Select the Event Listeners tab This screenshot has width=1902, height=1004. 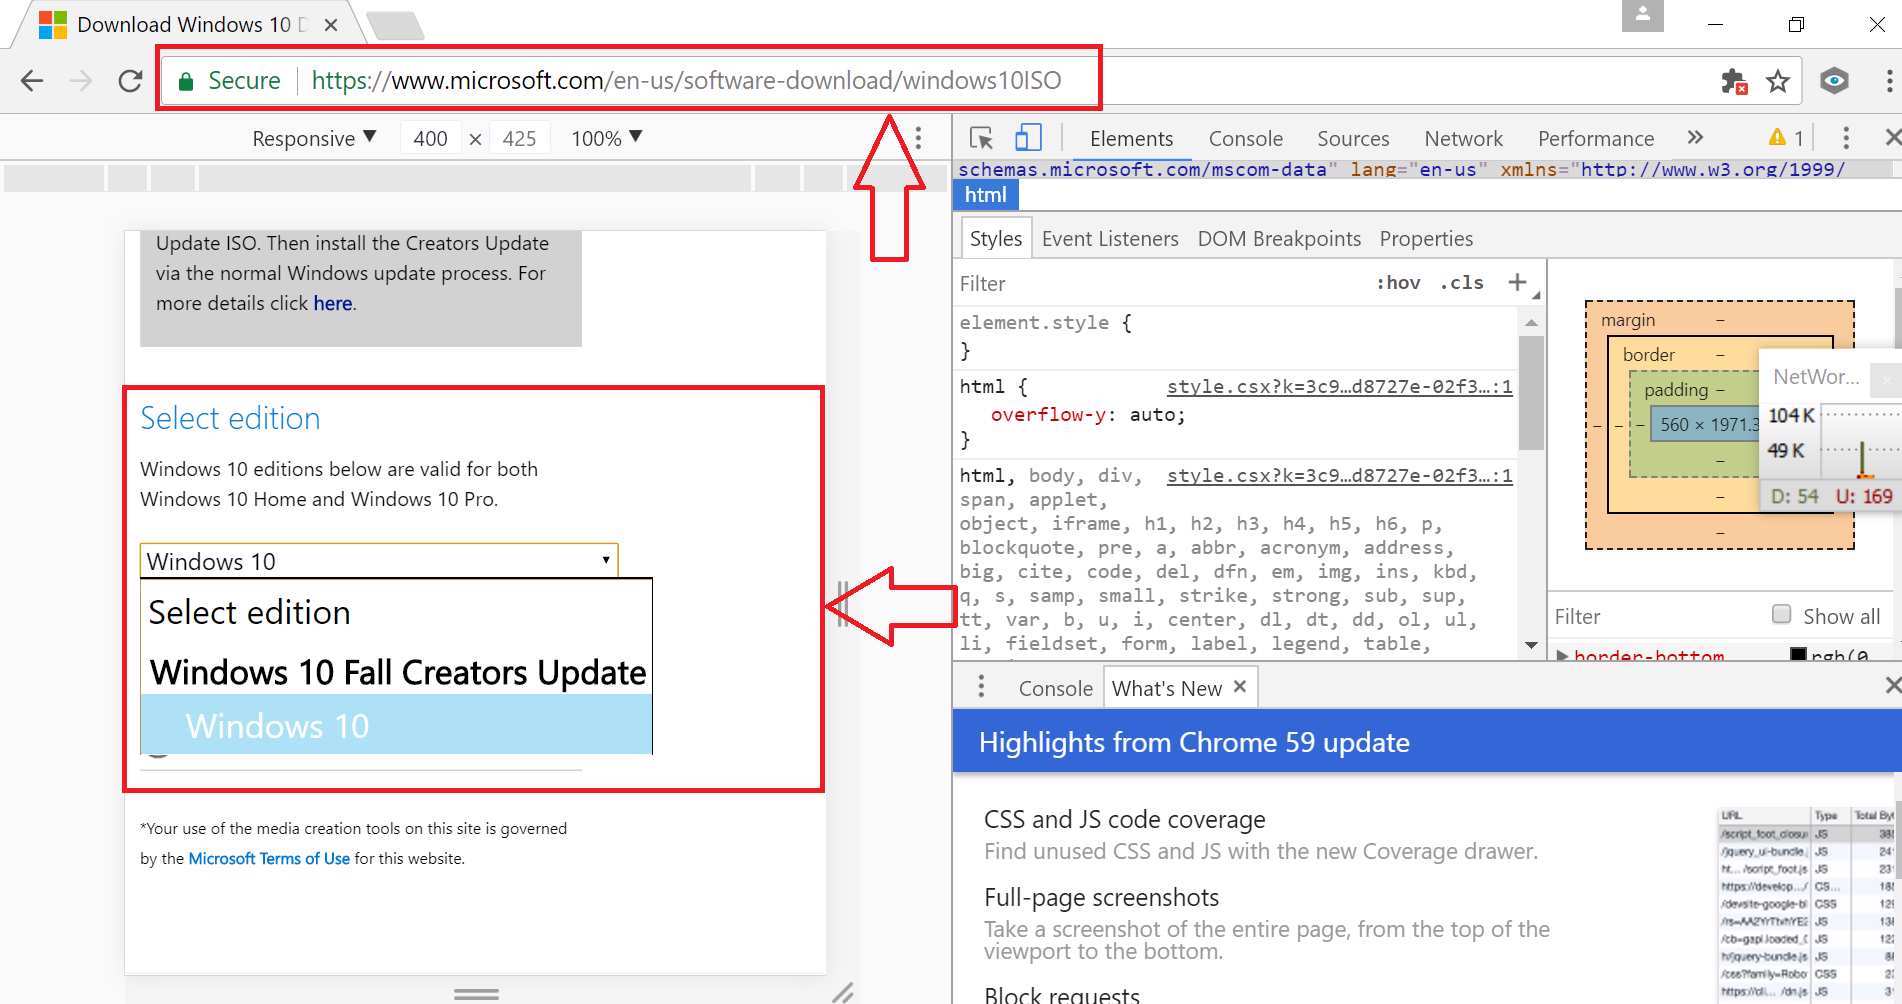pyautogui.click(x=1110, y=238)
